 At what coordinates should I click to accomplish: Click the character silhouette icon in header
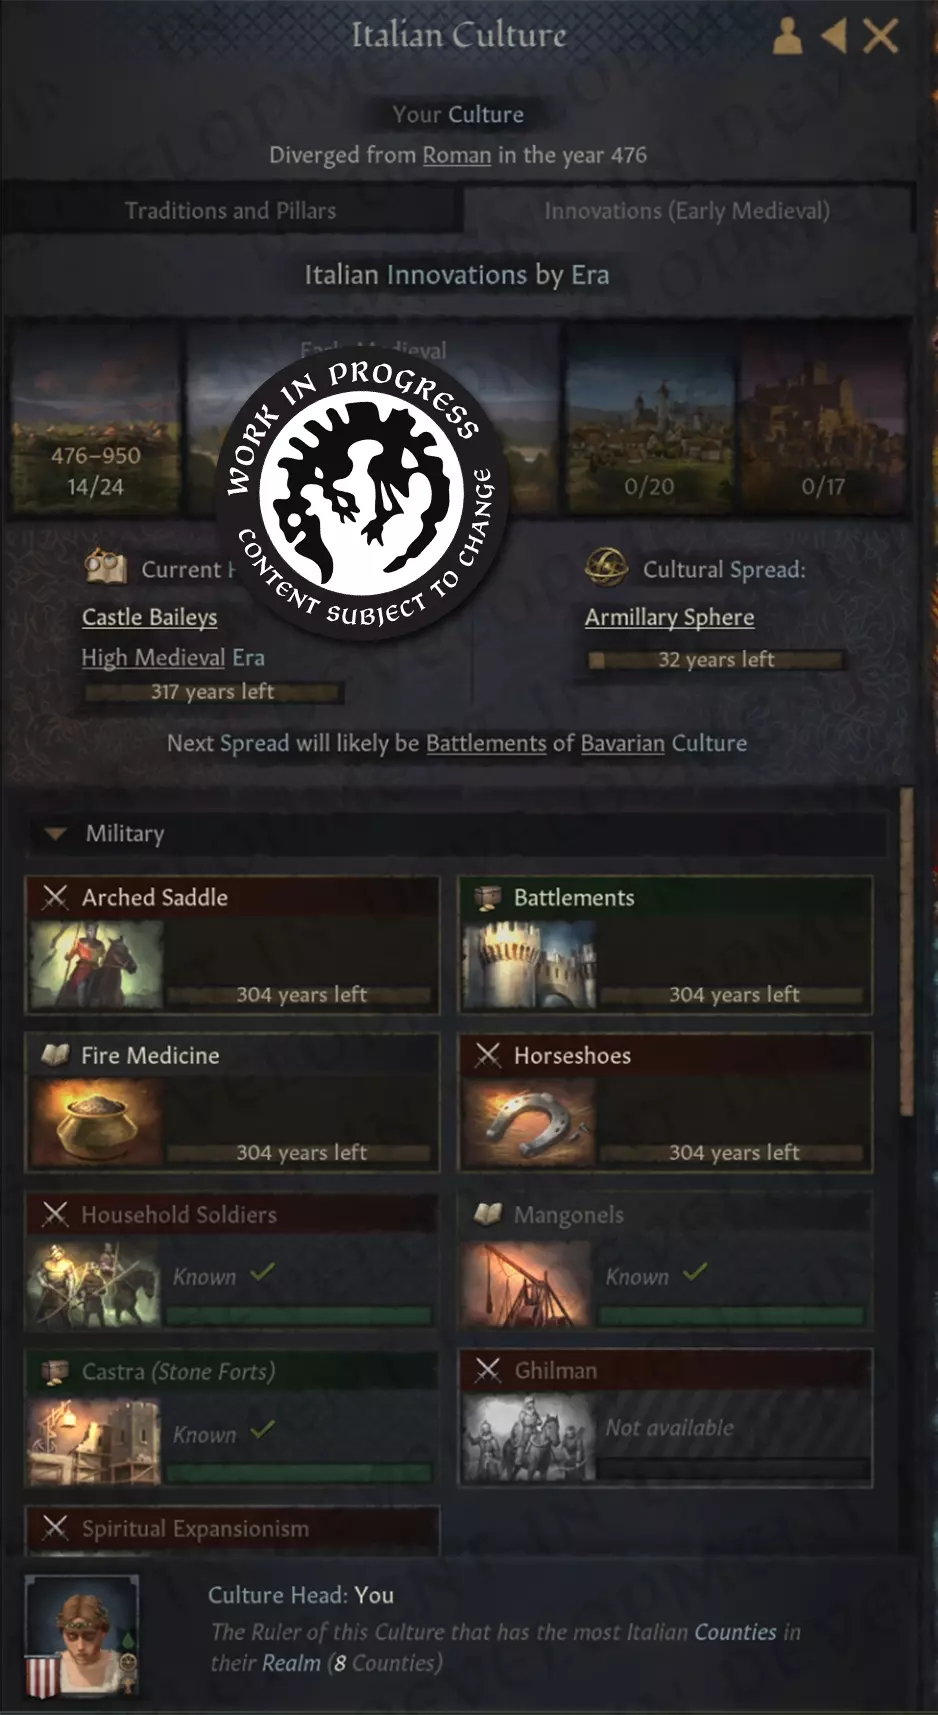pos(788,36)
